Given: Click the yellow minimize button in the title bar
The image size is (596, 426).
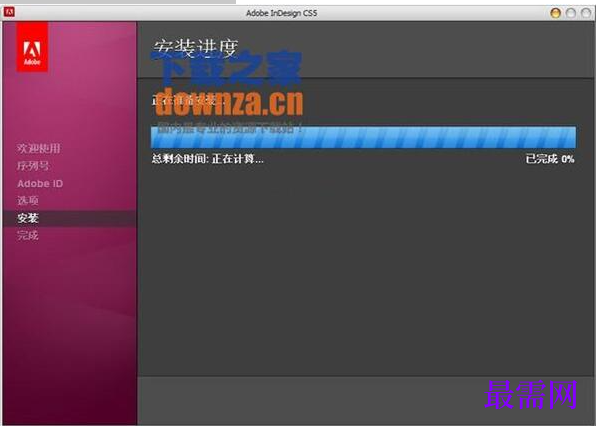Looking at the screenshot, I should (x=555, y=13).
